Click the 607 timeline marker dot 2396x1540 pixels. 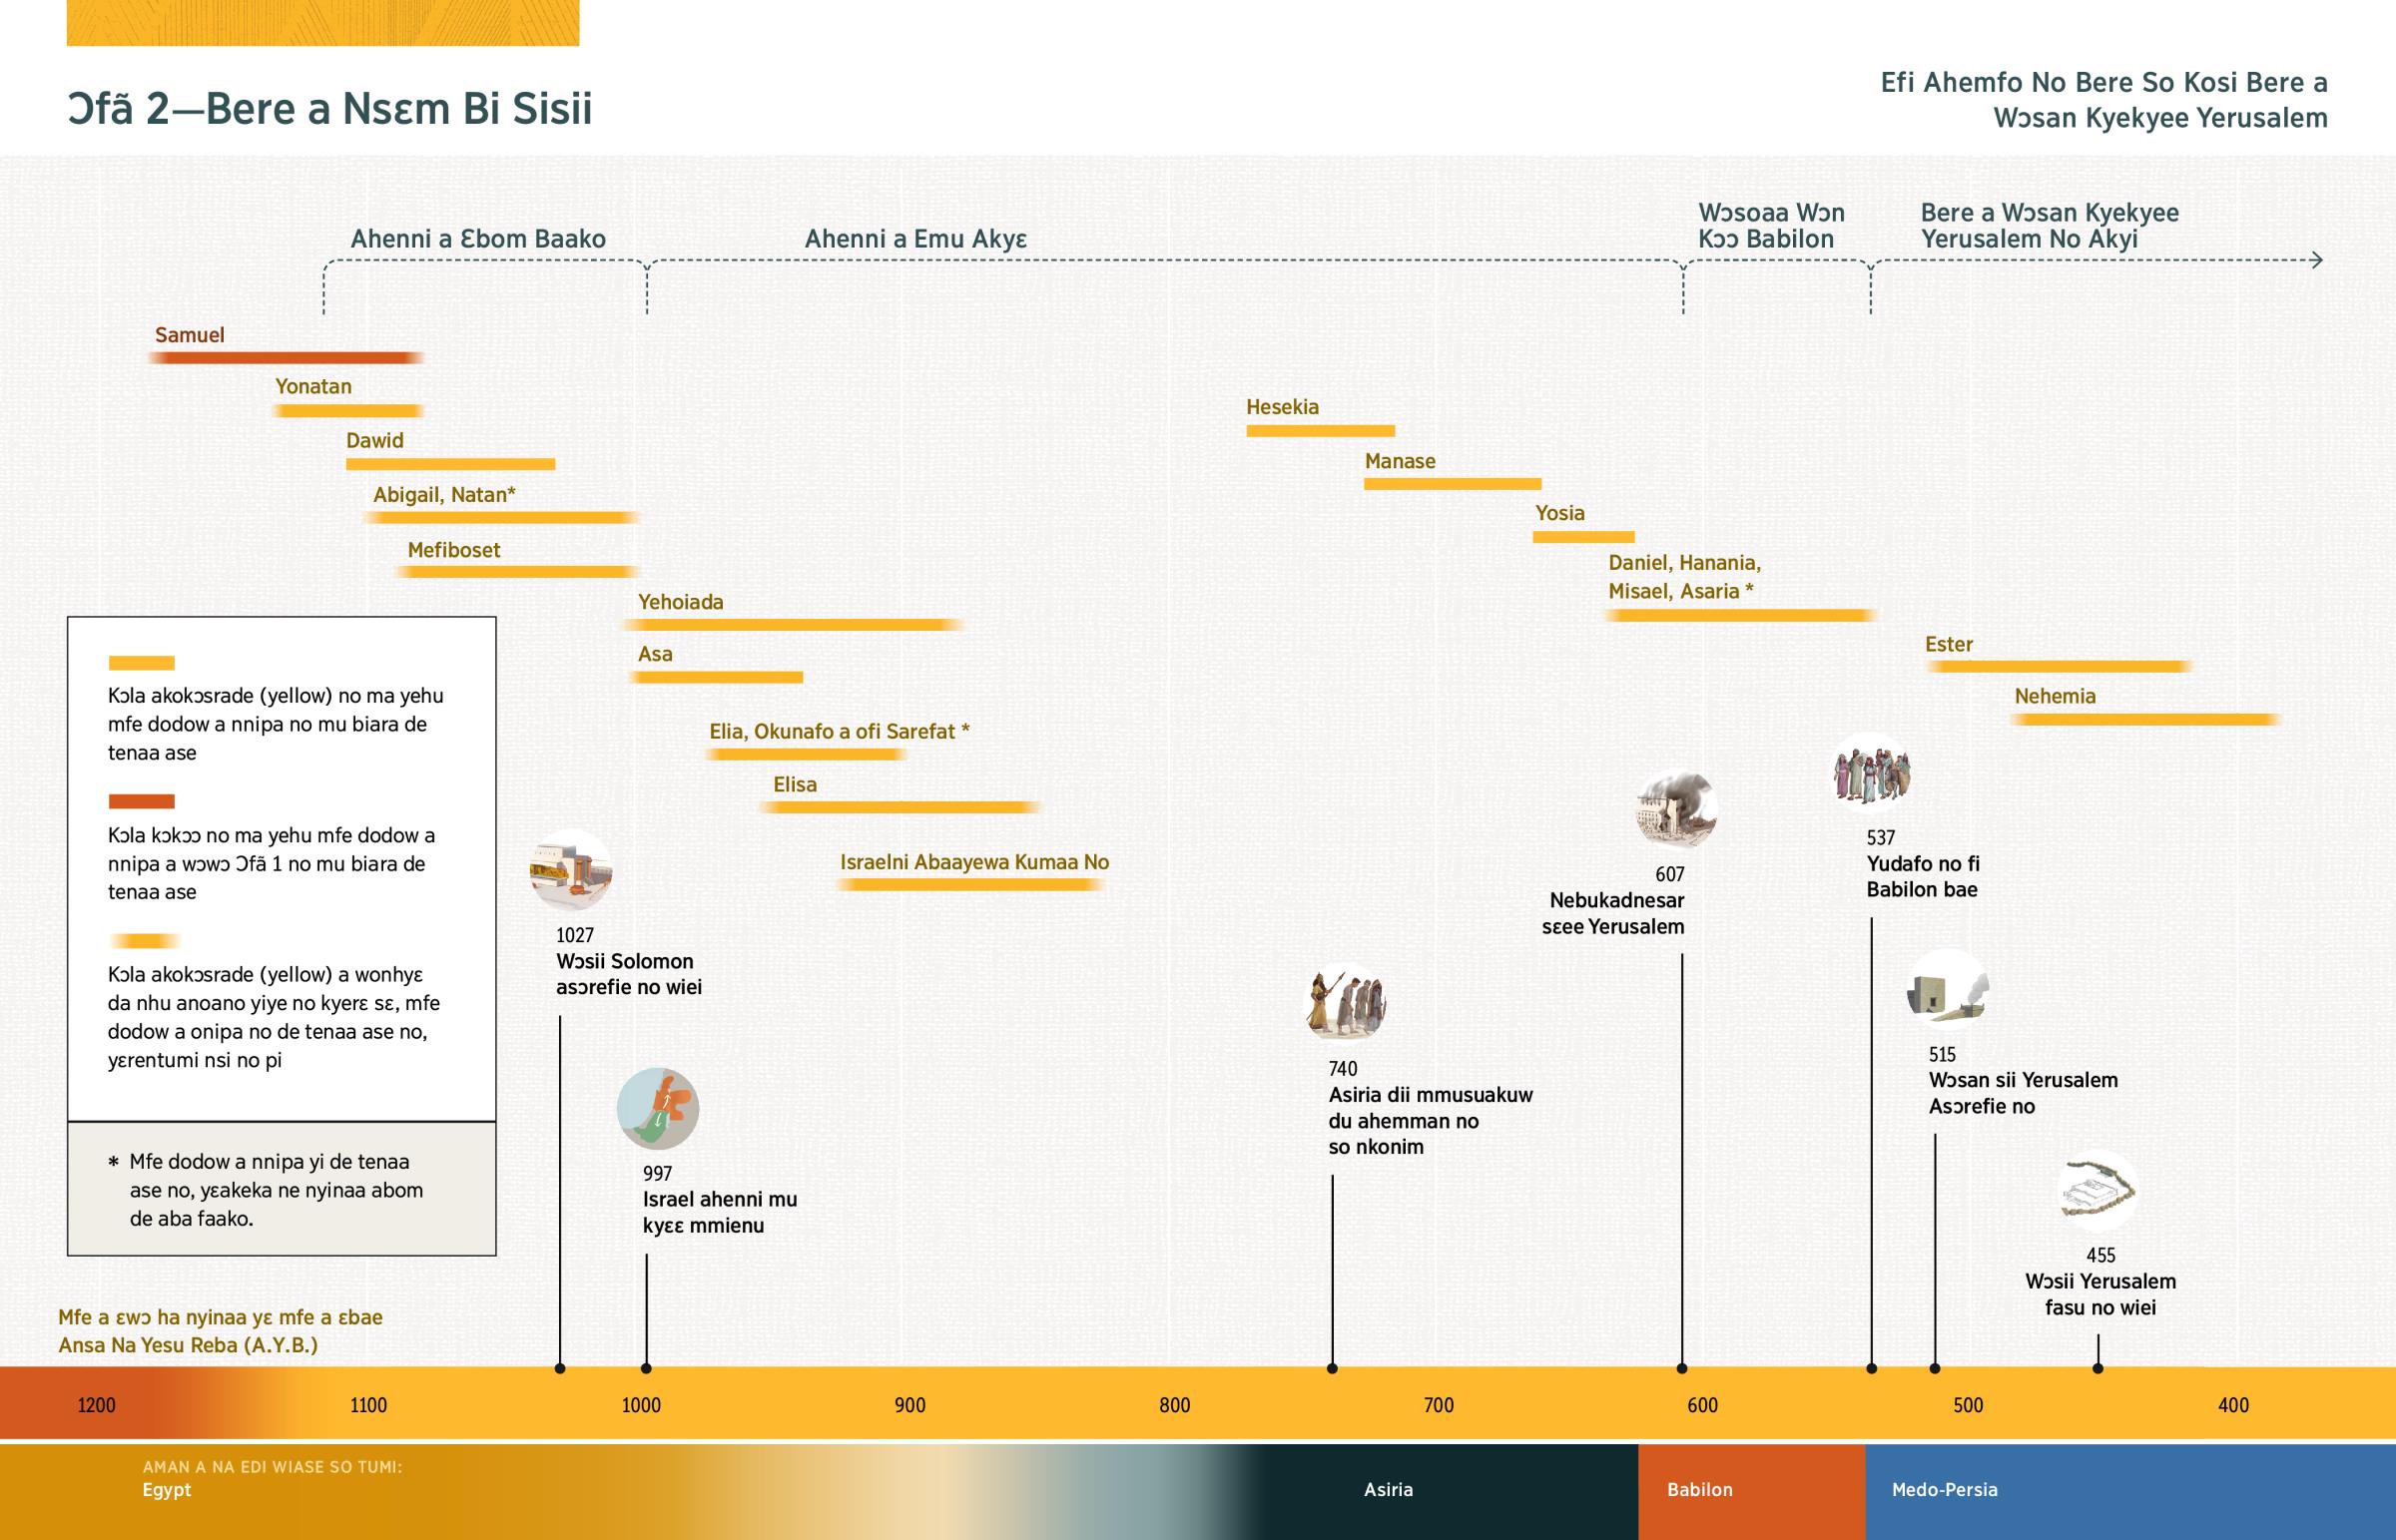pyautogui.click(x=1682, y=1368)
